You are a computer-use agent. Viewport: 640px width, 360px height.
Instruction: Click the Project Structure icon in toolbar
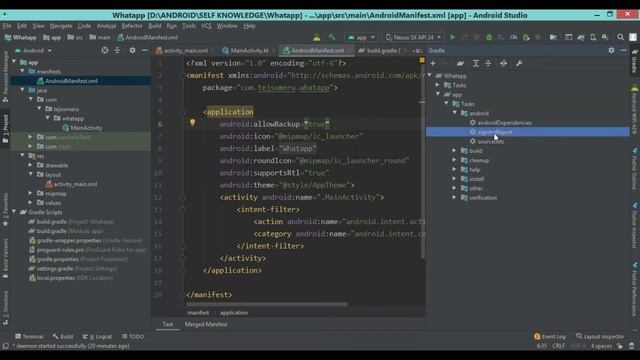click(553, 37)
